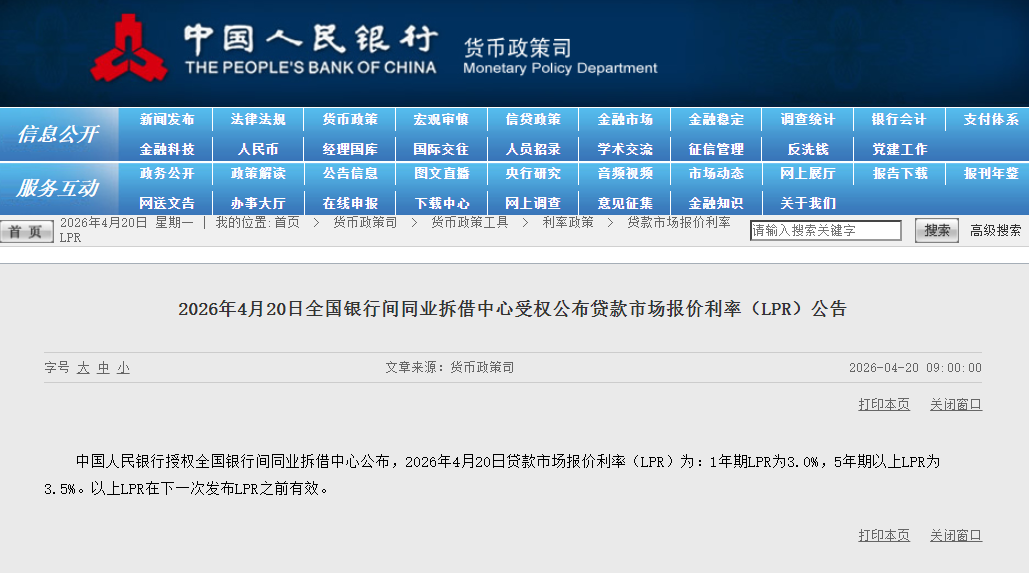Open 征信管理 section
Image resolution: width=1029 pixels, height=573 pixels.
tap(716, 149)
